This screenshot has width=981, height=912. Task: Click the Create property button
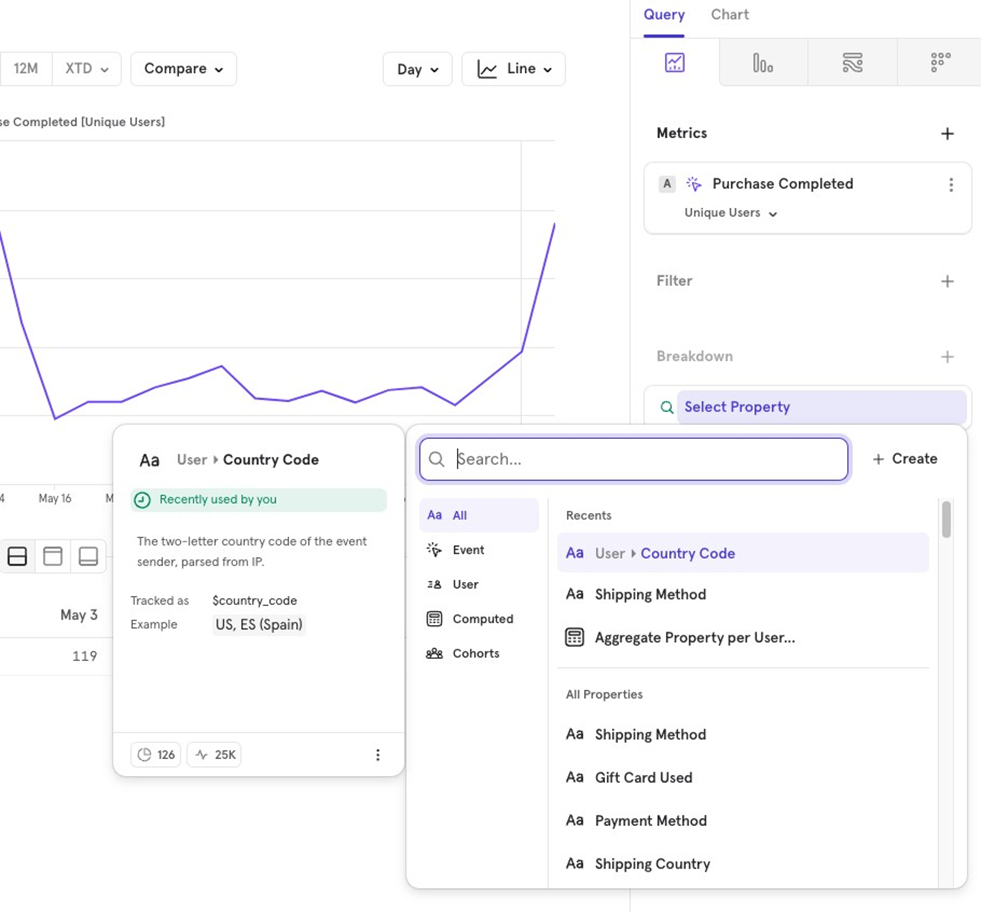point(904,459)
